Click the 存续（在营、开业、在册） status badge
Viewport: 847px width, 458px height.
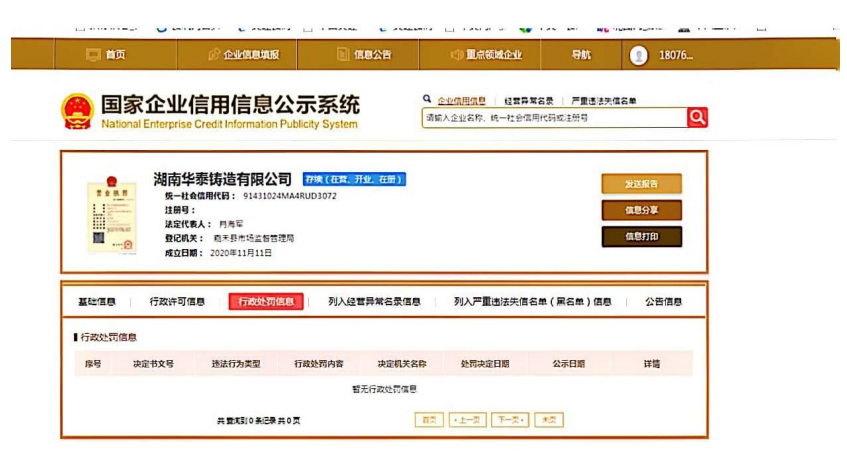click(x=354, y=179)
